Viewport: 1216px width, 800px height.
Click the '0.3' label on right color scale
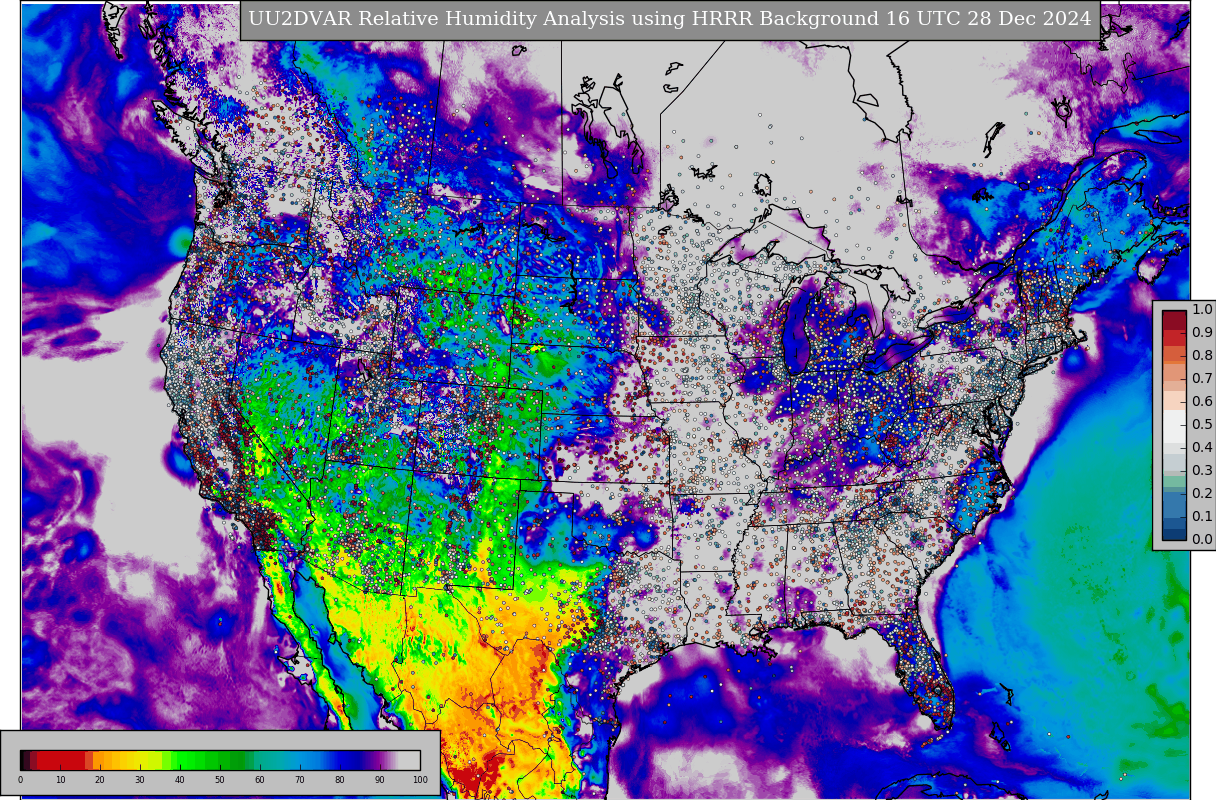[1202, 471]
